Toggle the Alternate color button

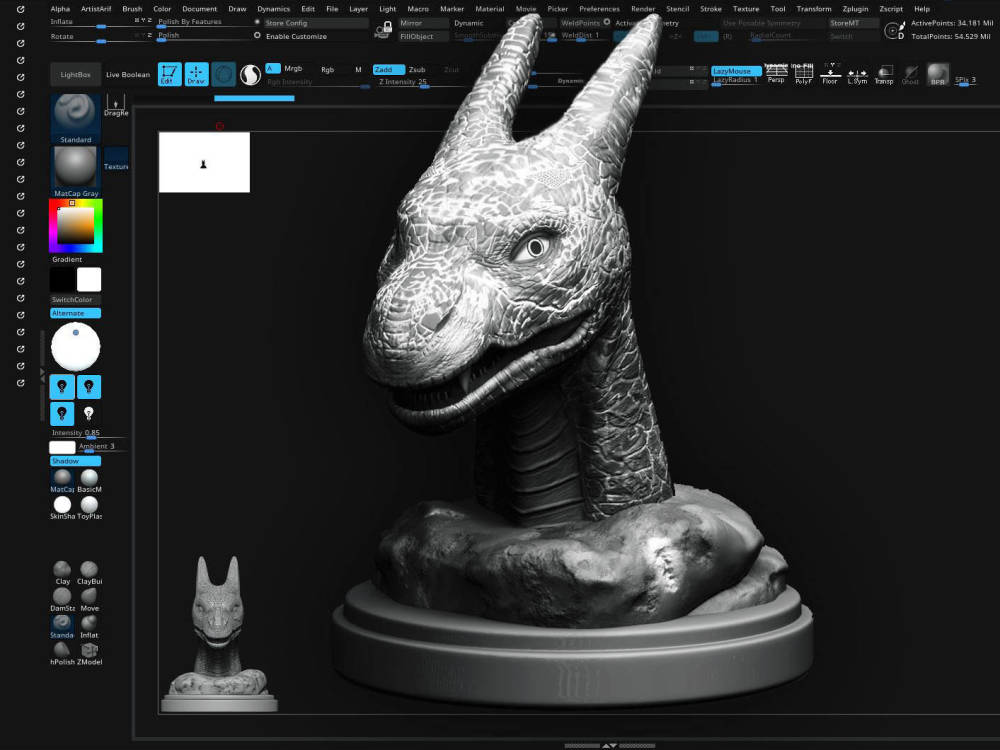[x=75, y=312]
